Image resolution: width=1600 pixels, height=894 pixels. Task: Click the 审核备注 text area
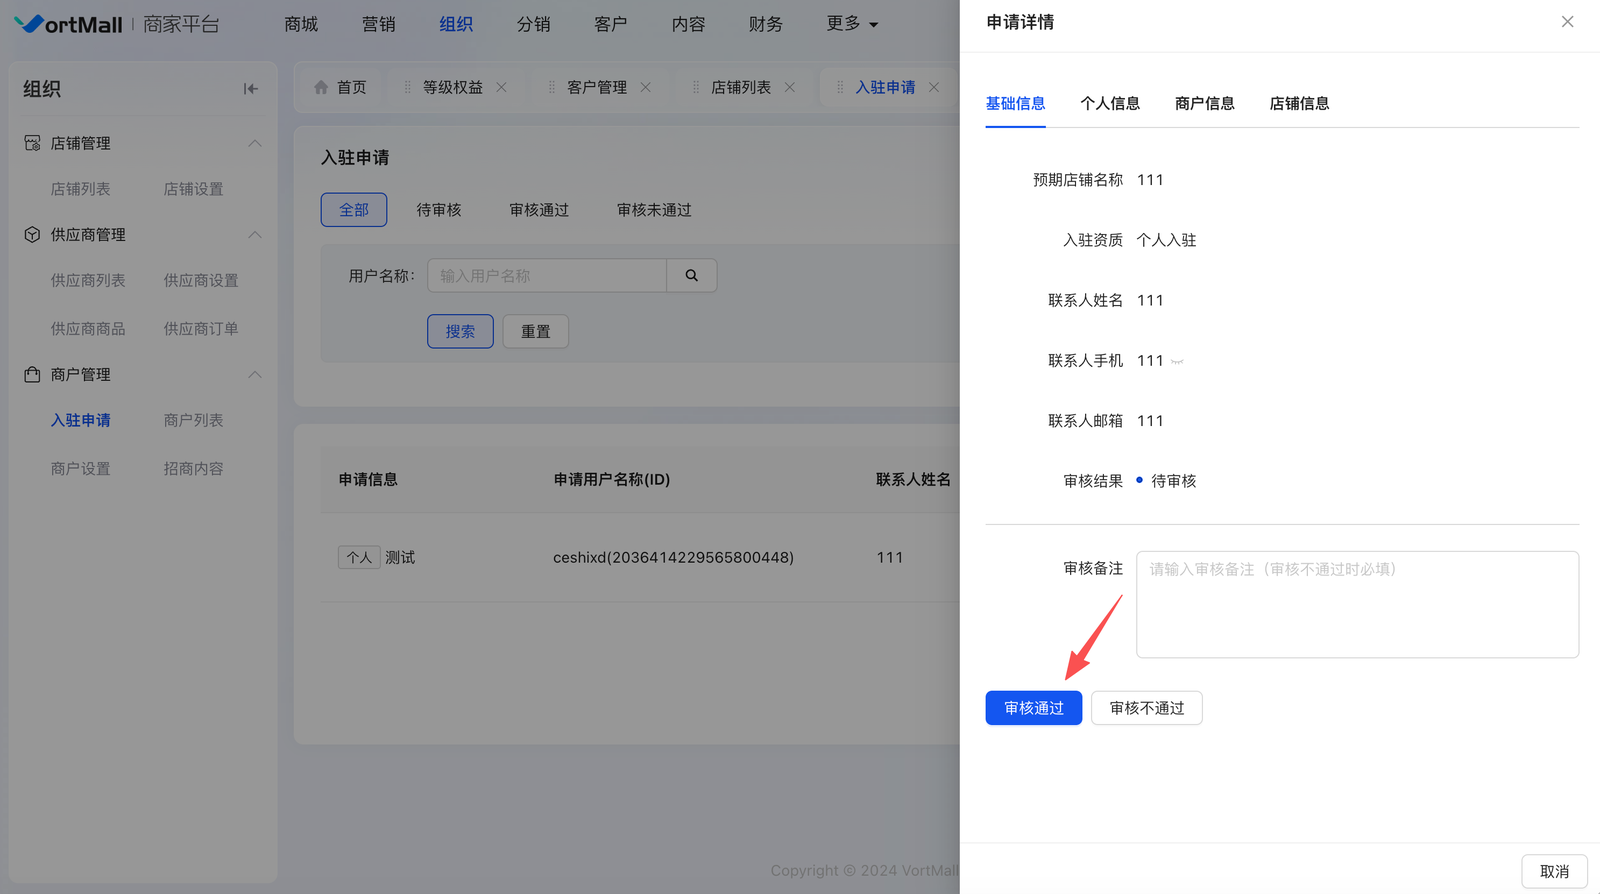[1357, 605]
